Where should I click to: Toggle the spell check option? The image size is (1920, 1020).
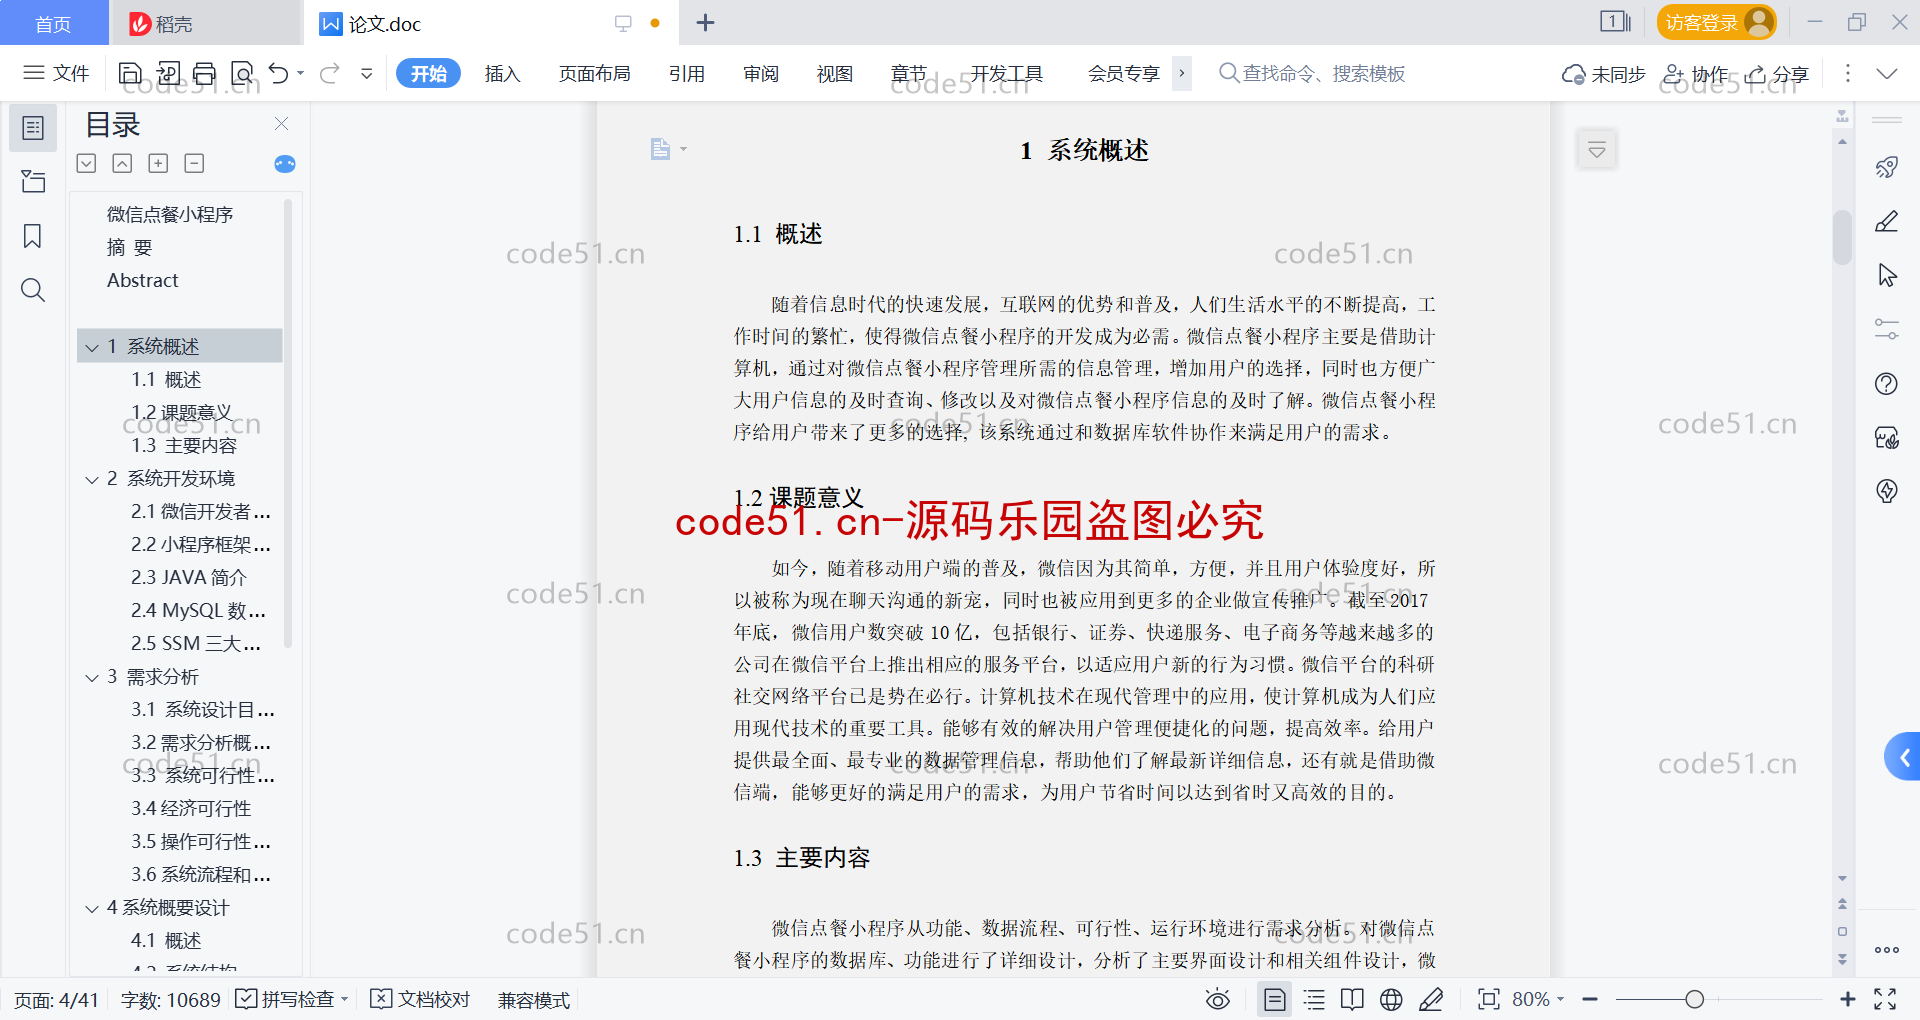coord(292,999)
